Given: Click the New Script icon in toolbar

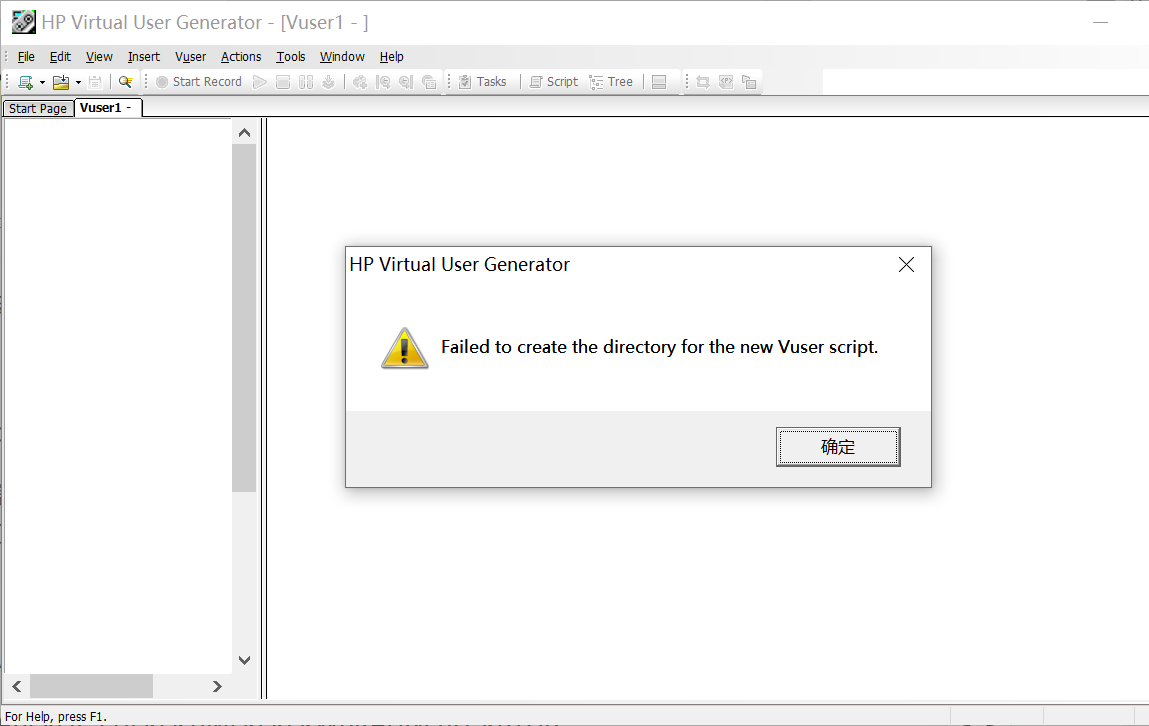Looking at the screenshot, I should click(26, 82).
